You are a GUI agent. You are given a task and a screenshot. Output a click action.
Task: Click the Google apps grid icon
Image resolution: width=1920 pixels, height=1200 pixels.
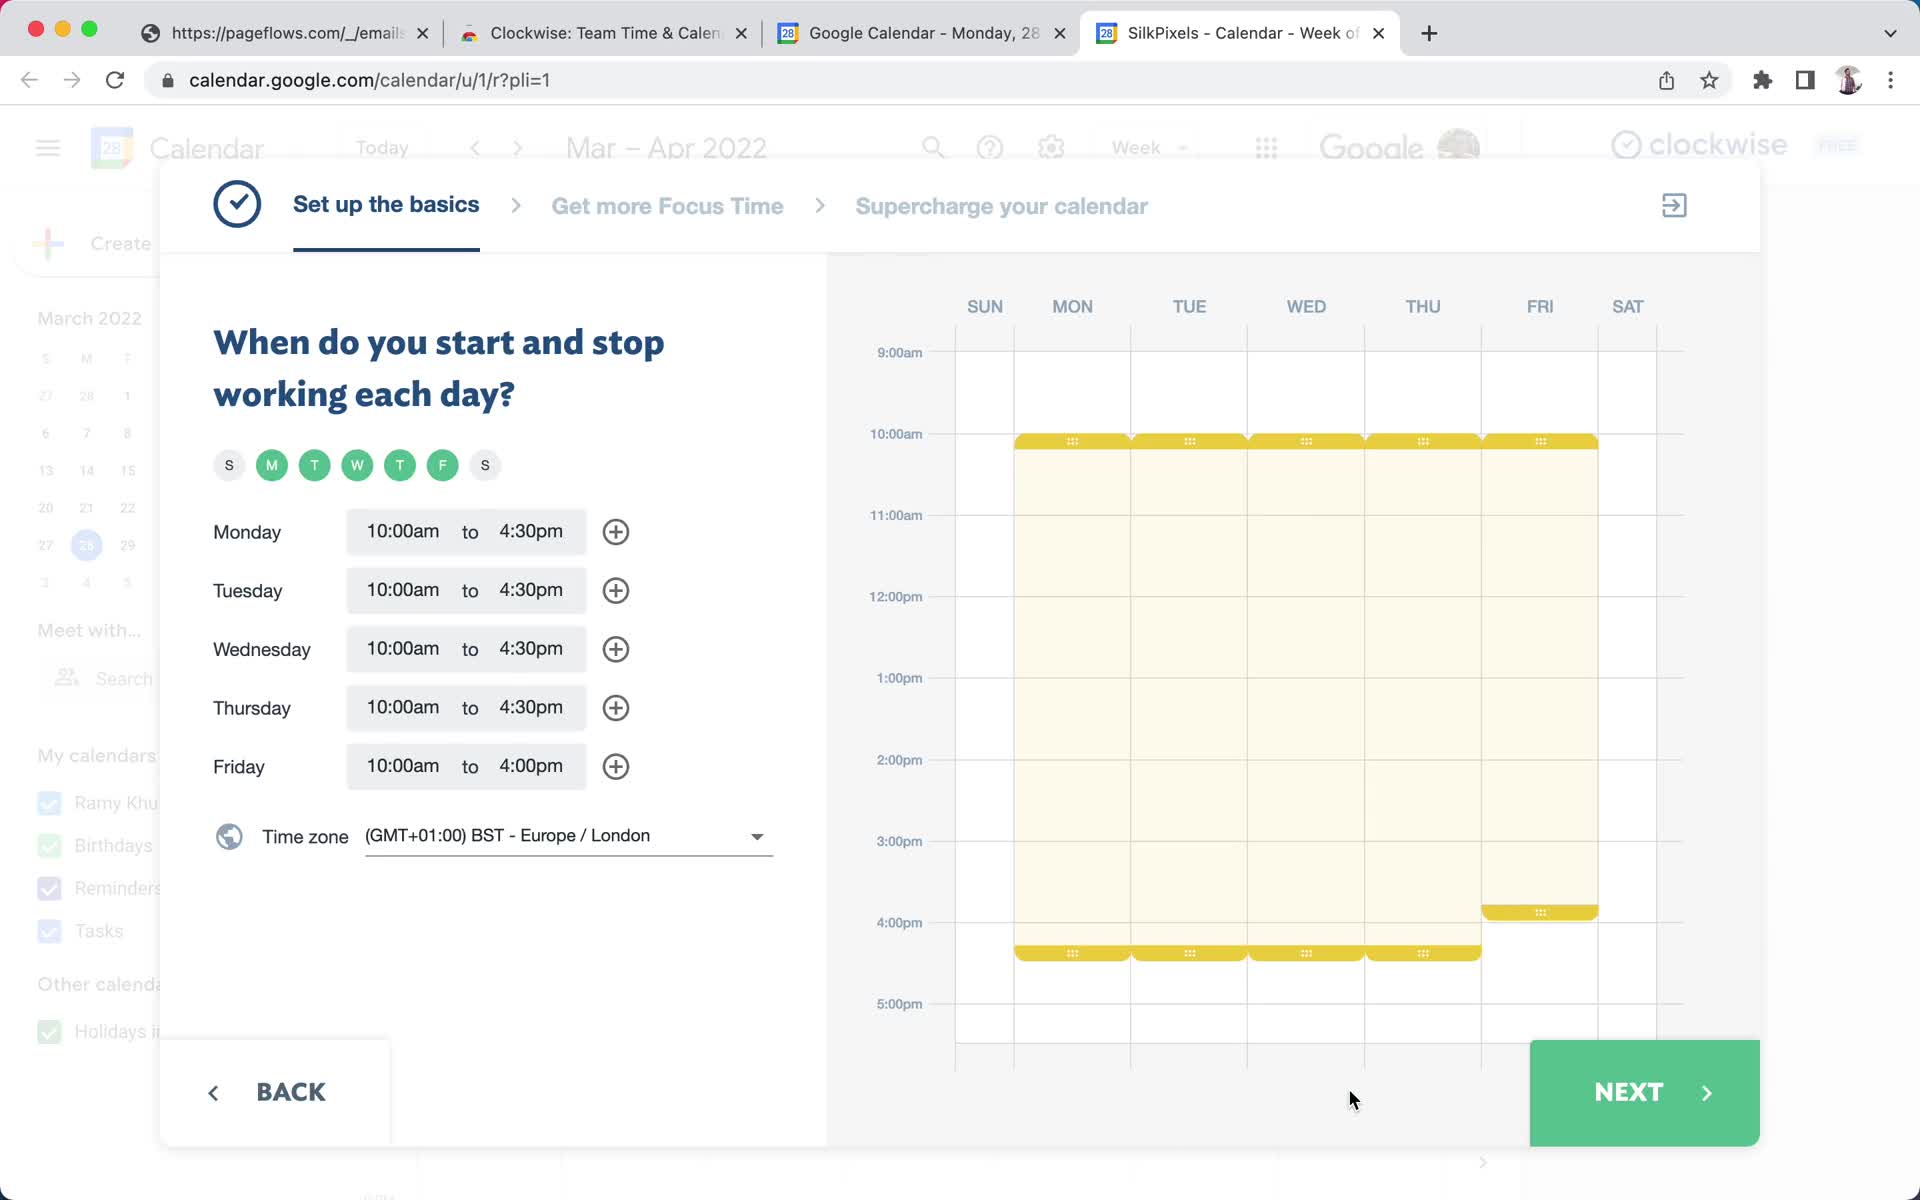(x=1266, y=148)
